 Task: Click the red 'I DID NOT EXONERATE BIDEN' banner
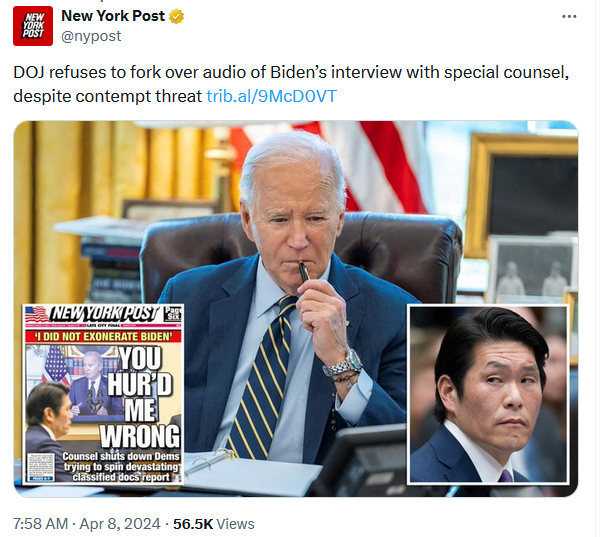pyautogui.click(x=103, y=336)
